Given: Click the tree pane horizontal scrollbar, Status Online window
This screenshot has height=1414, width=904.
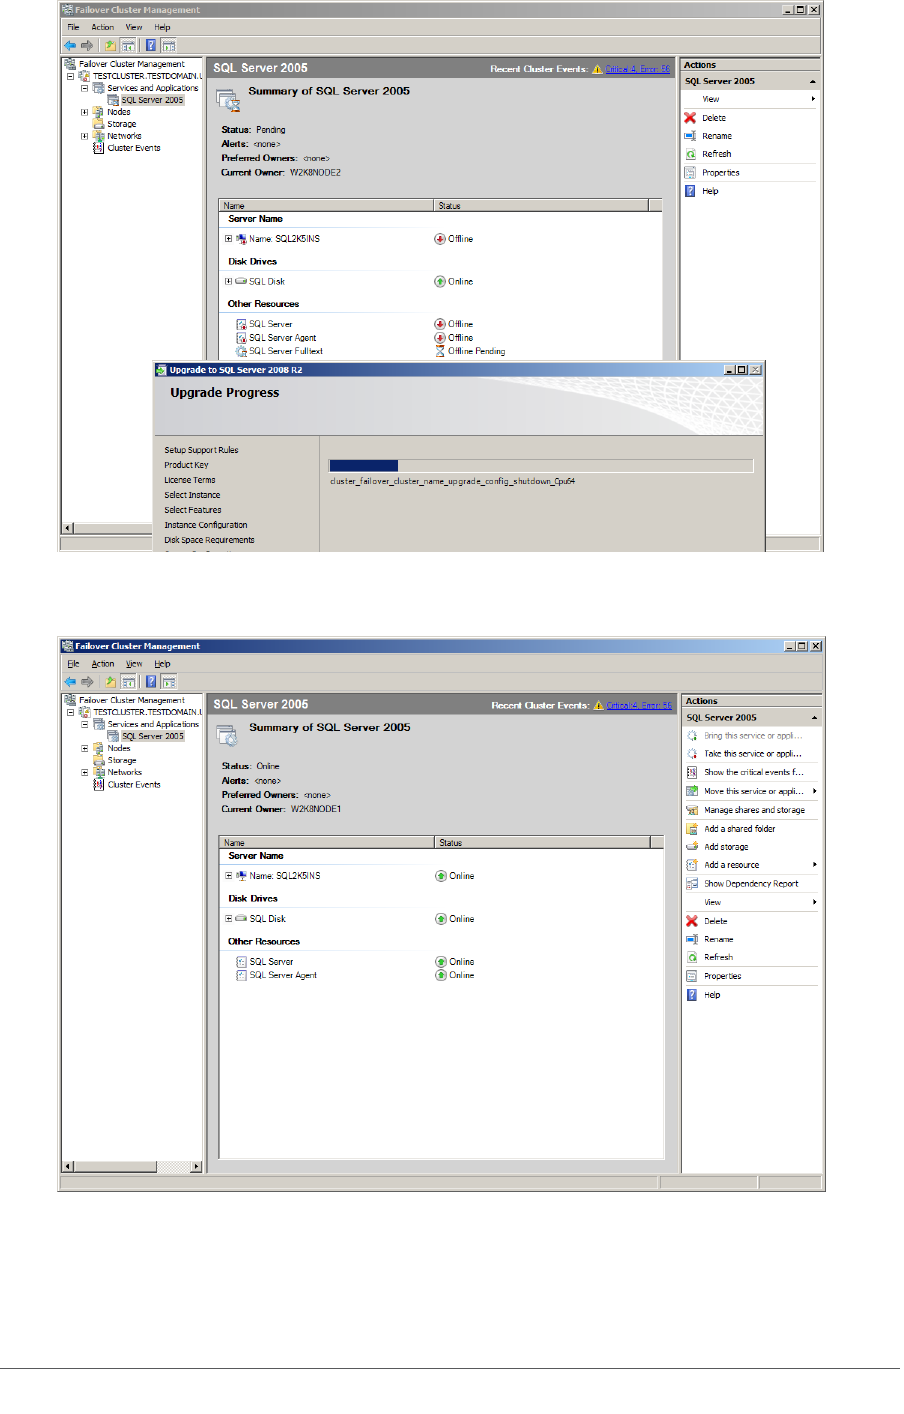Looking at the screenshot, I should [x=132, y=1166].
